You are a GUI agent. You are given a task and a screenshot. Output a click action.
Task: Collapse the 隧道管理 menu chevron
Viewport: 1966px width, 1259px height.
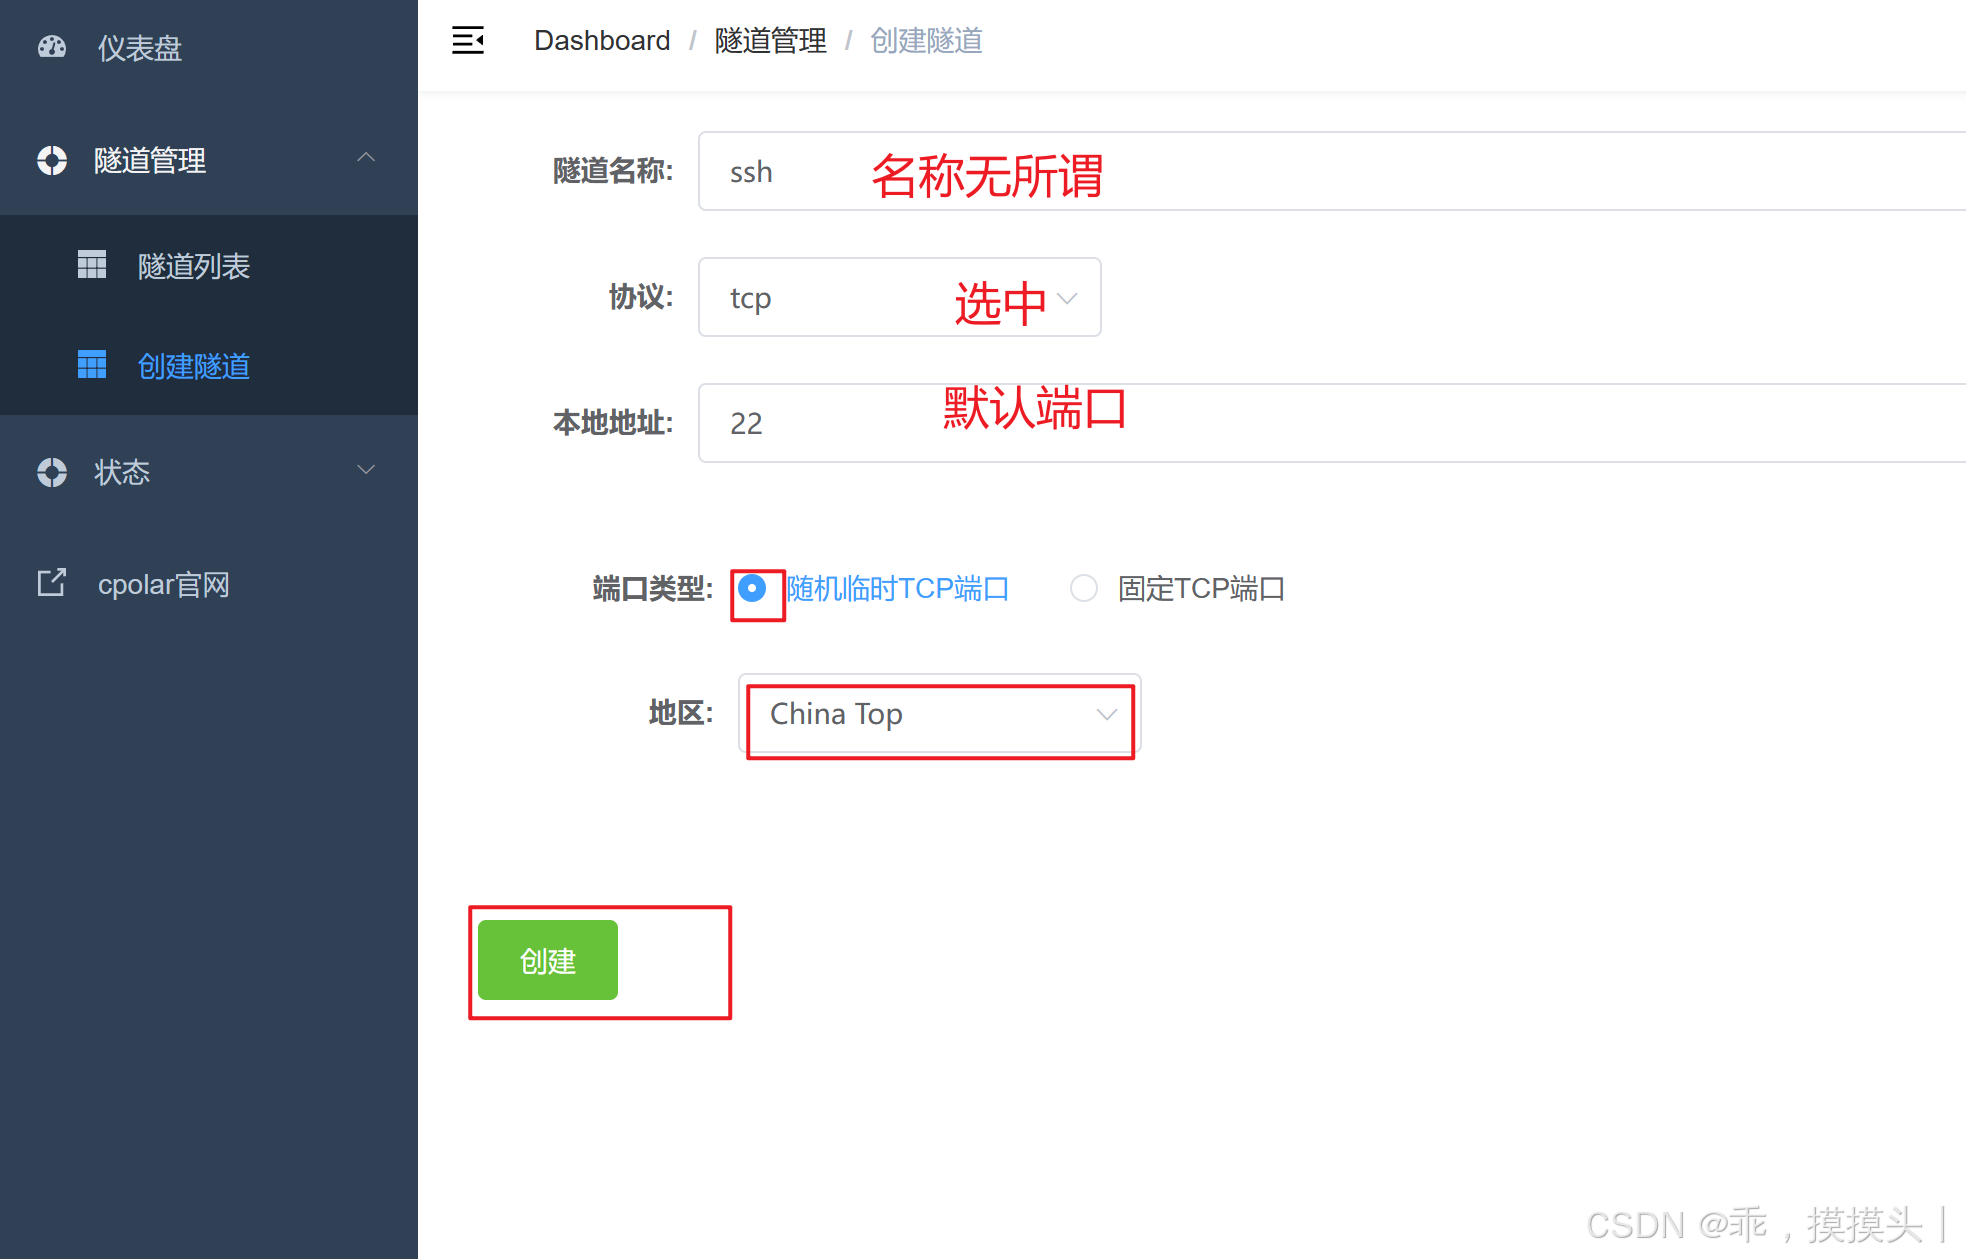(x=366, y=158)
